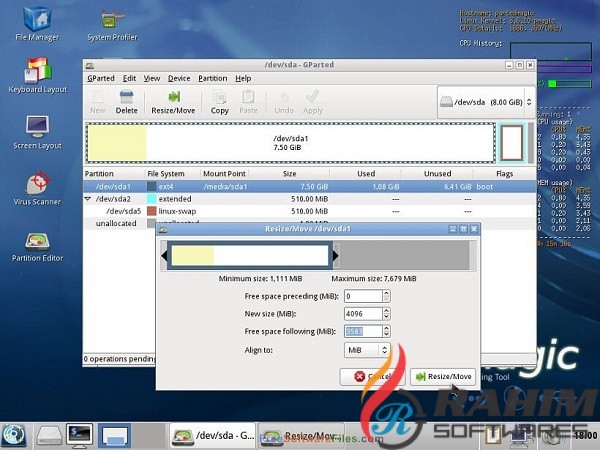Click the Apply toolbar icon

[x=313, y=102]
